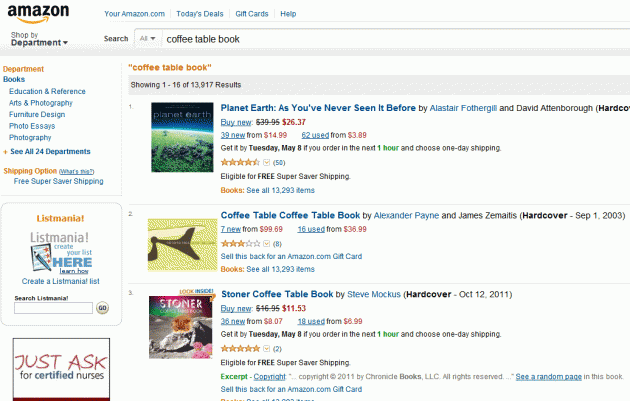Screen dimensions: 630x401
Task: Open rating dropdown for Planet Earth stars
Action: (266, 162)
